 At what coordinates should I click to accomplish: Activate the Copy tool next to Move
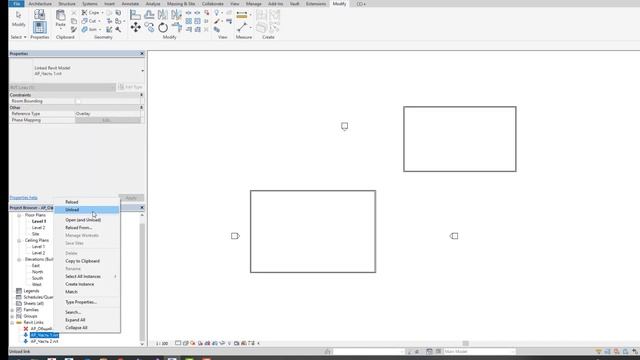pyautogui.click(x=149, y=27)
